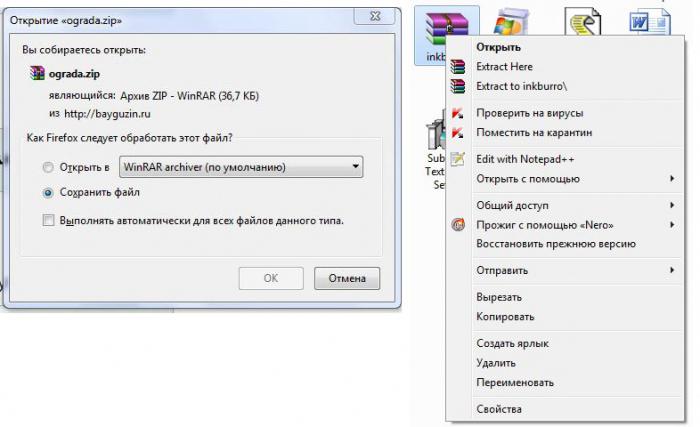Click the WinRAR icon next to Extract Here

(458, 67)
